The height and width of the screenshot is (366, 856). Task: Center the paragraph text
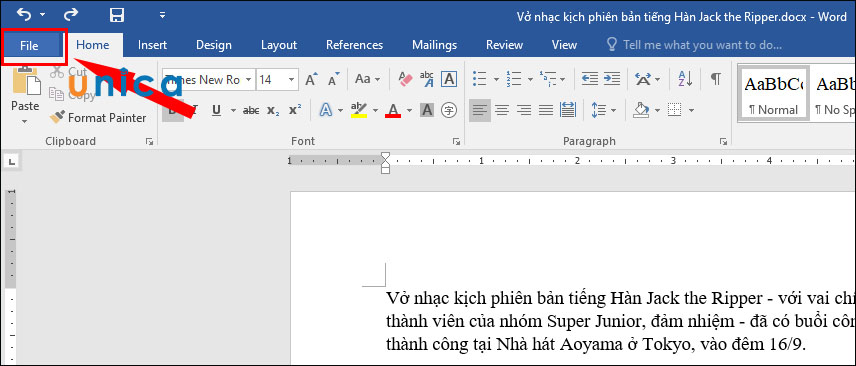tap(502, 110)
